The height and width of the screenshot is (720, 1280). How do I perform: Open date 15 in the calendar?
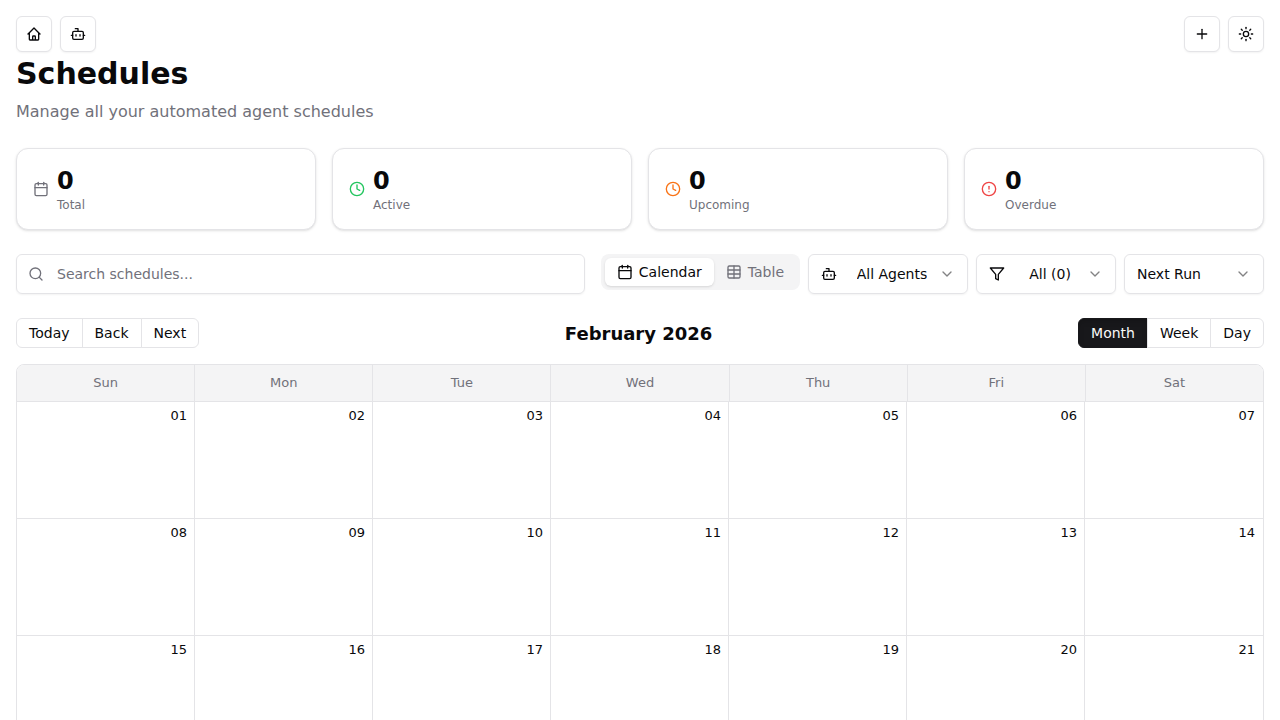coord(178,649)
